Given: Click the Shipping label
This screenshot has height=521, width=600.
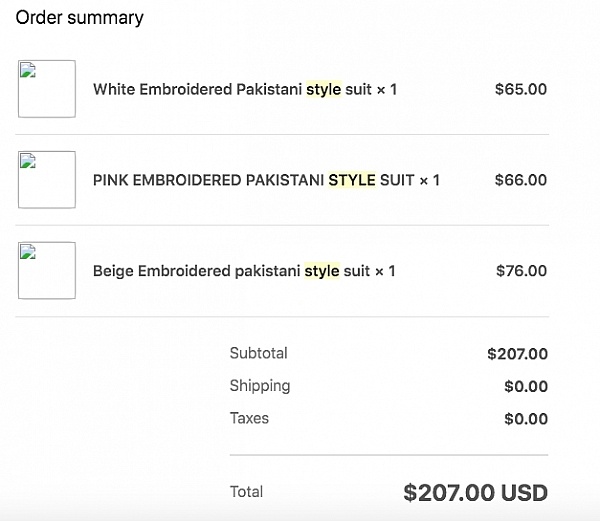Looking at the screenshot, I should click(260, 386).
